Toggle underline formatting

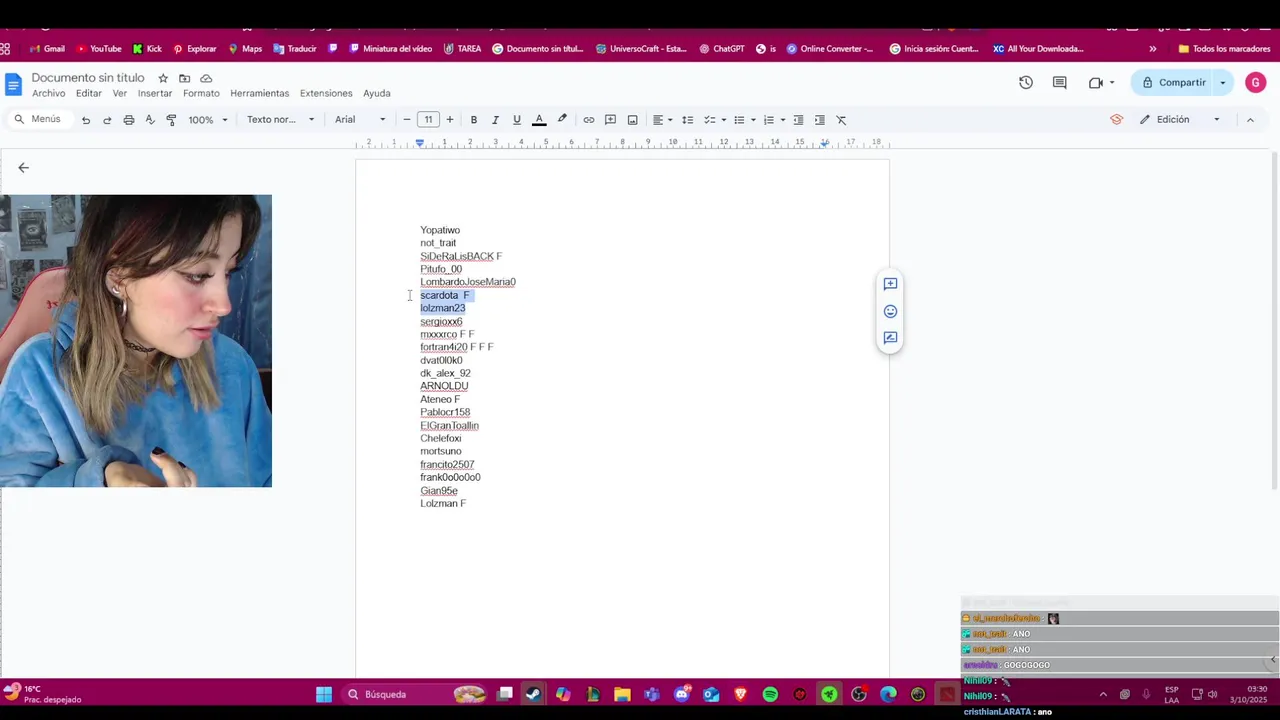[517, 120]
